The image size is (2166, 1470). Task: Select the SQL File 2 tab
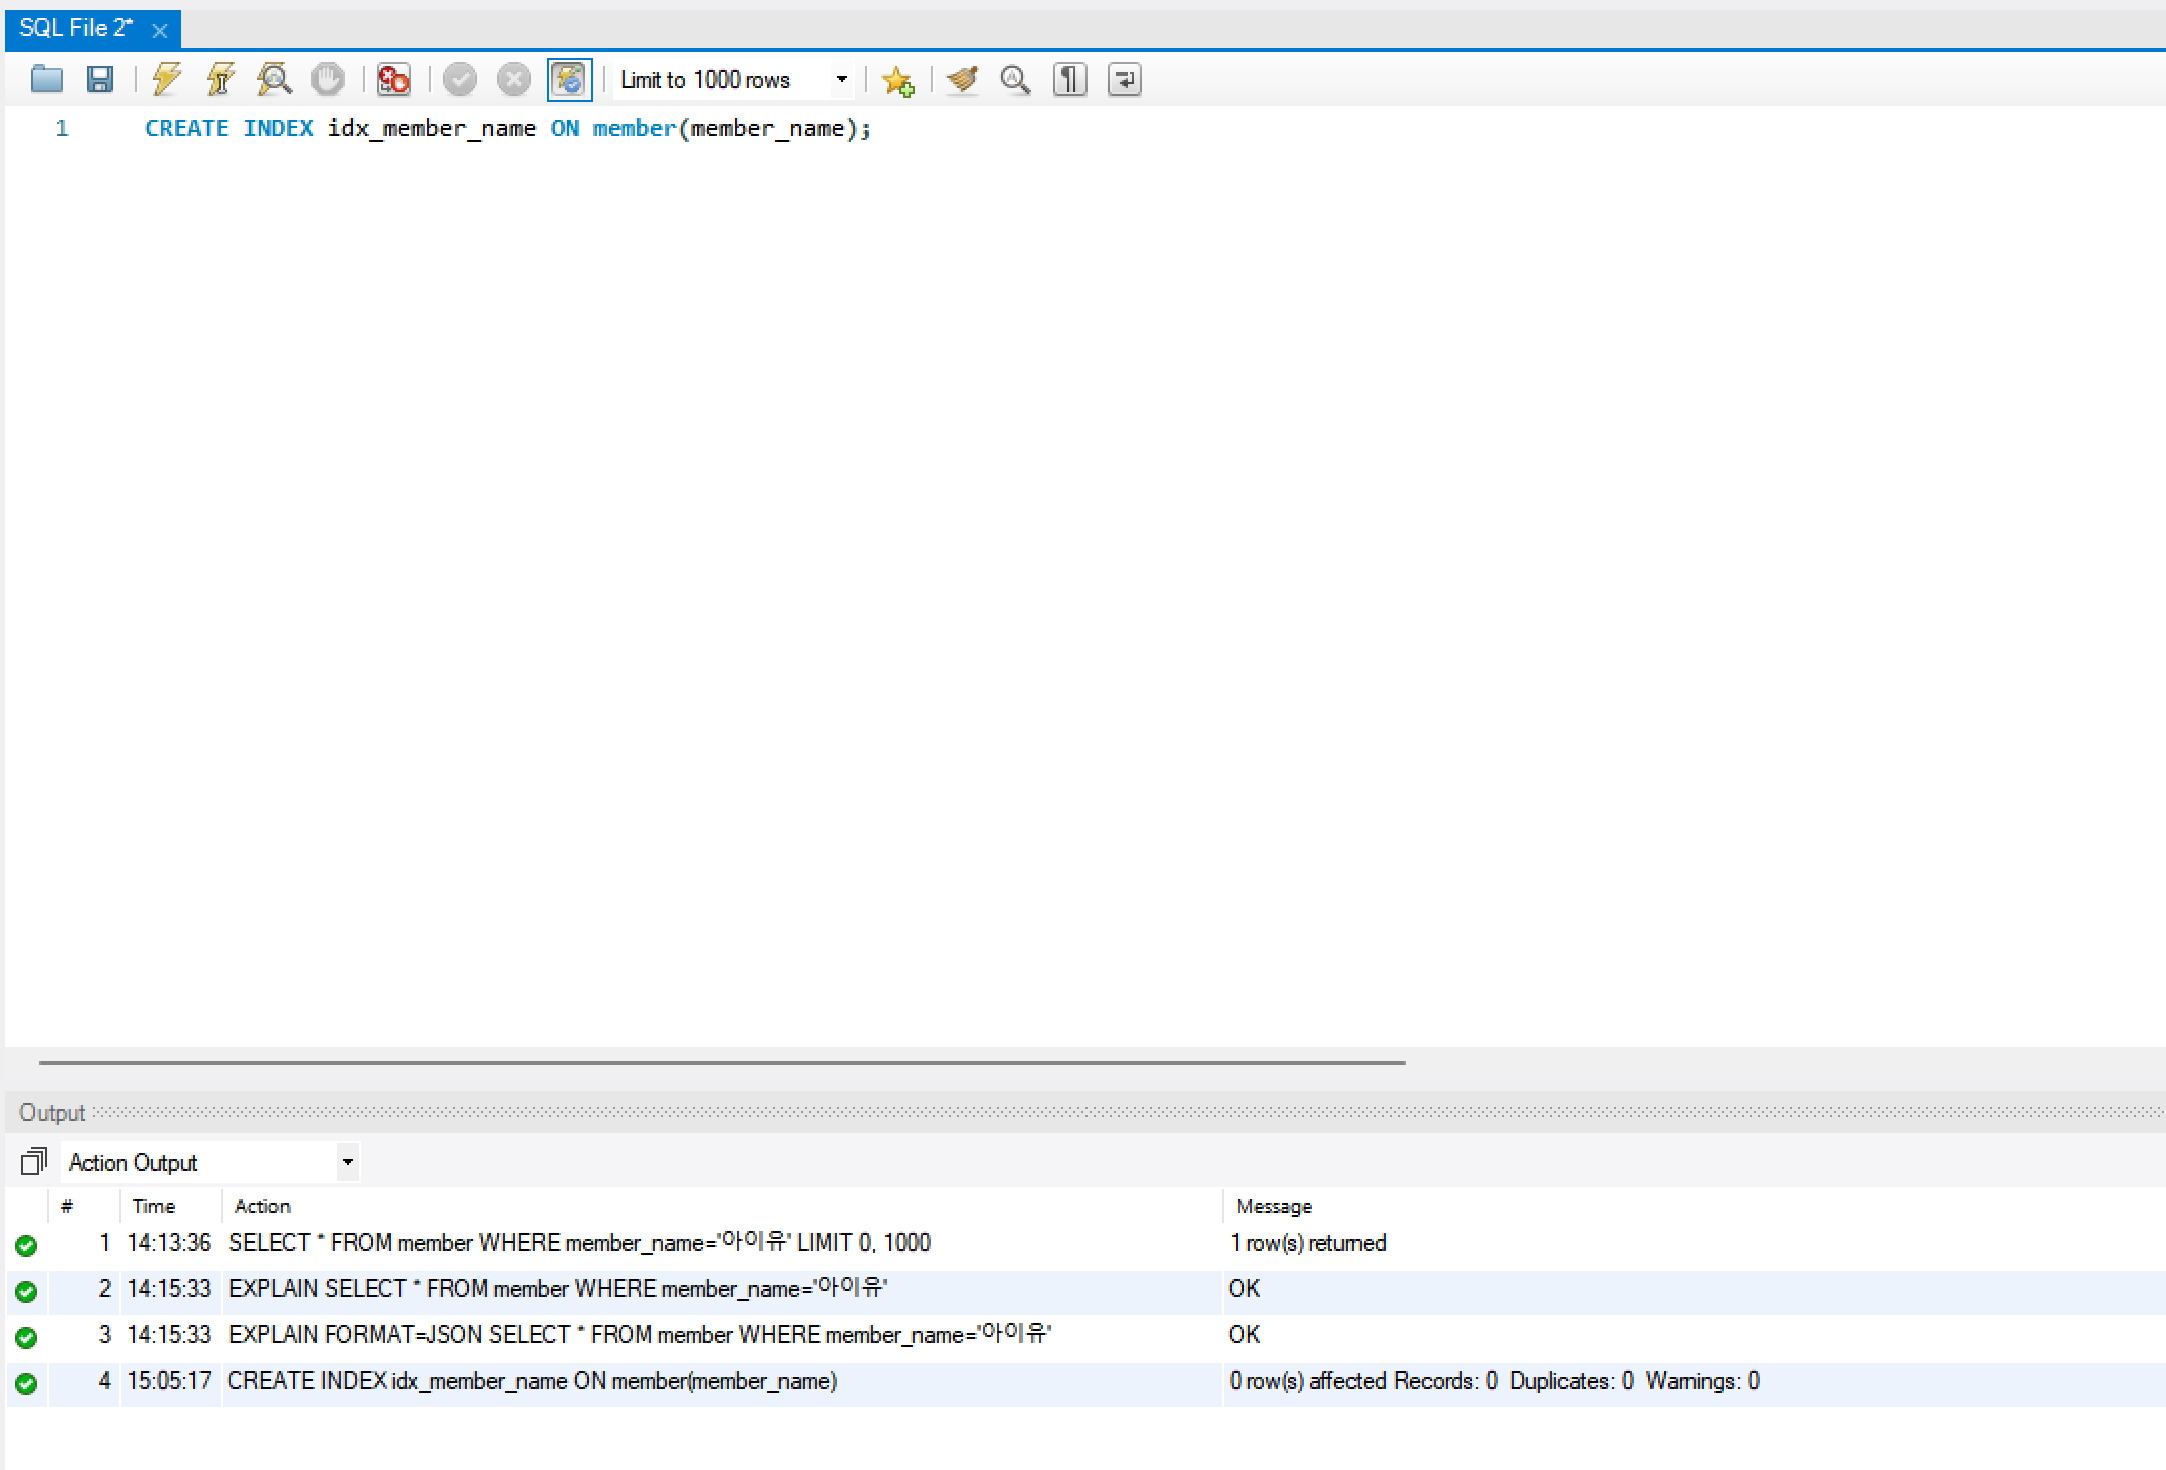[76, 29]
